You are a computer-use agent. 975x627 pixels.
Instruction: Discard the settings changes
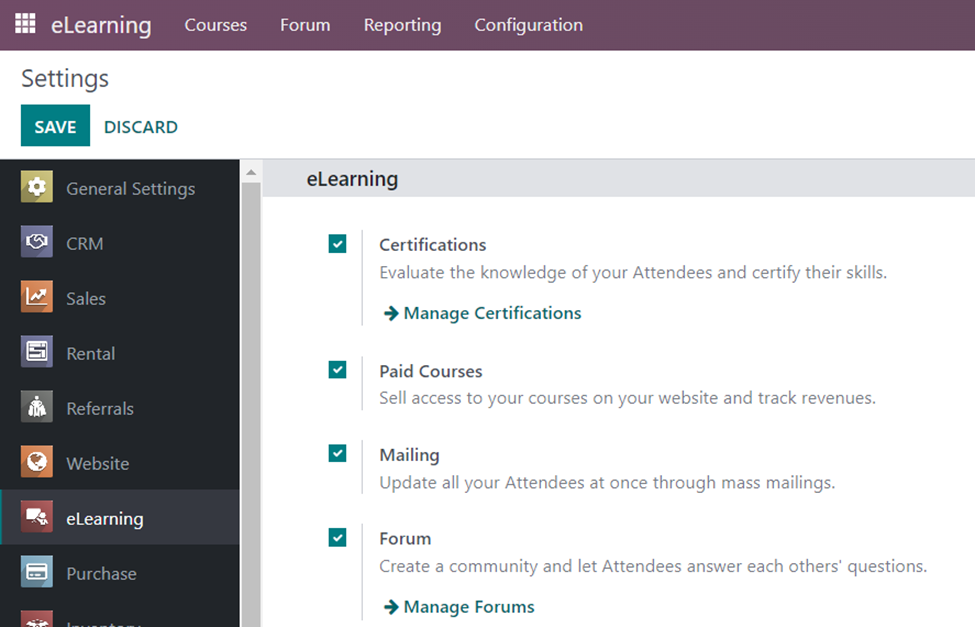tap(141, 127)
